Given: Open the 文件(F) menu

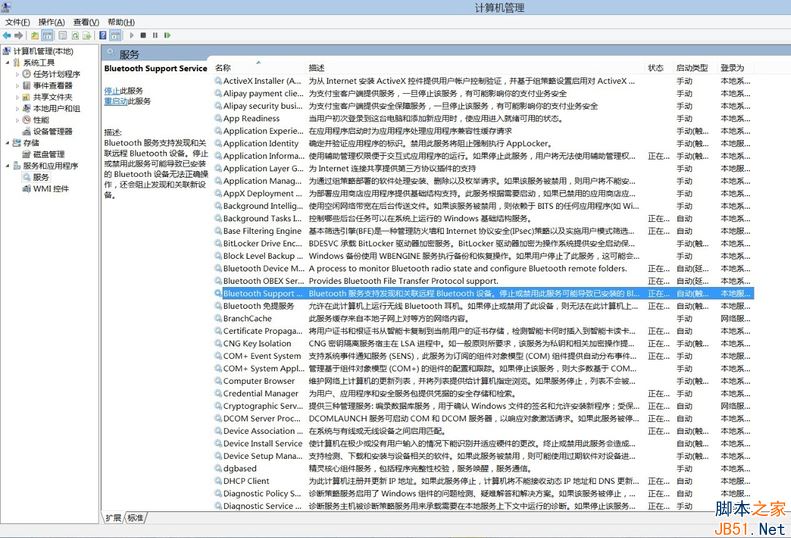Looking at the screenshot, I should [x=18, y=22].
